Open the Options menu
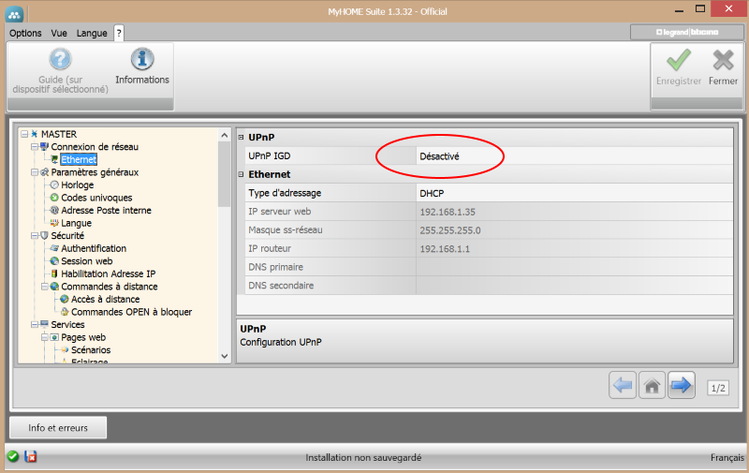The image size is (749, 473). [x=25, y=33]
